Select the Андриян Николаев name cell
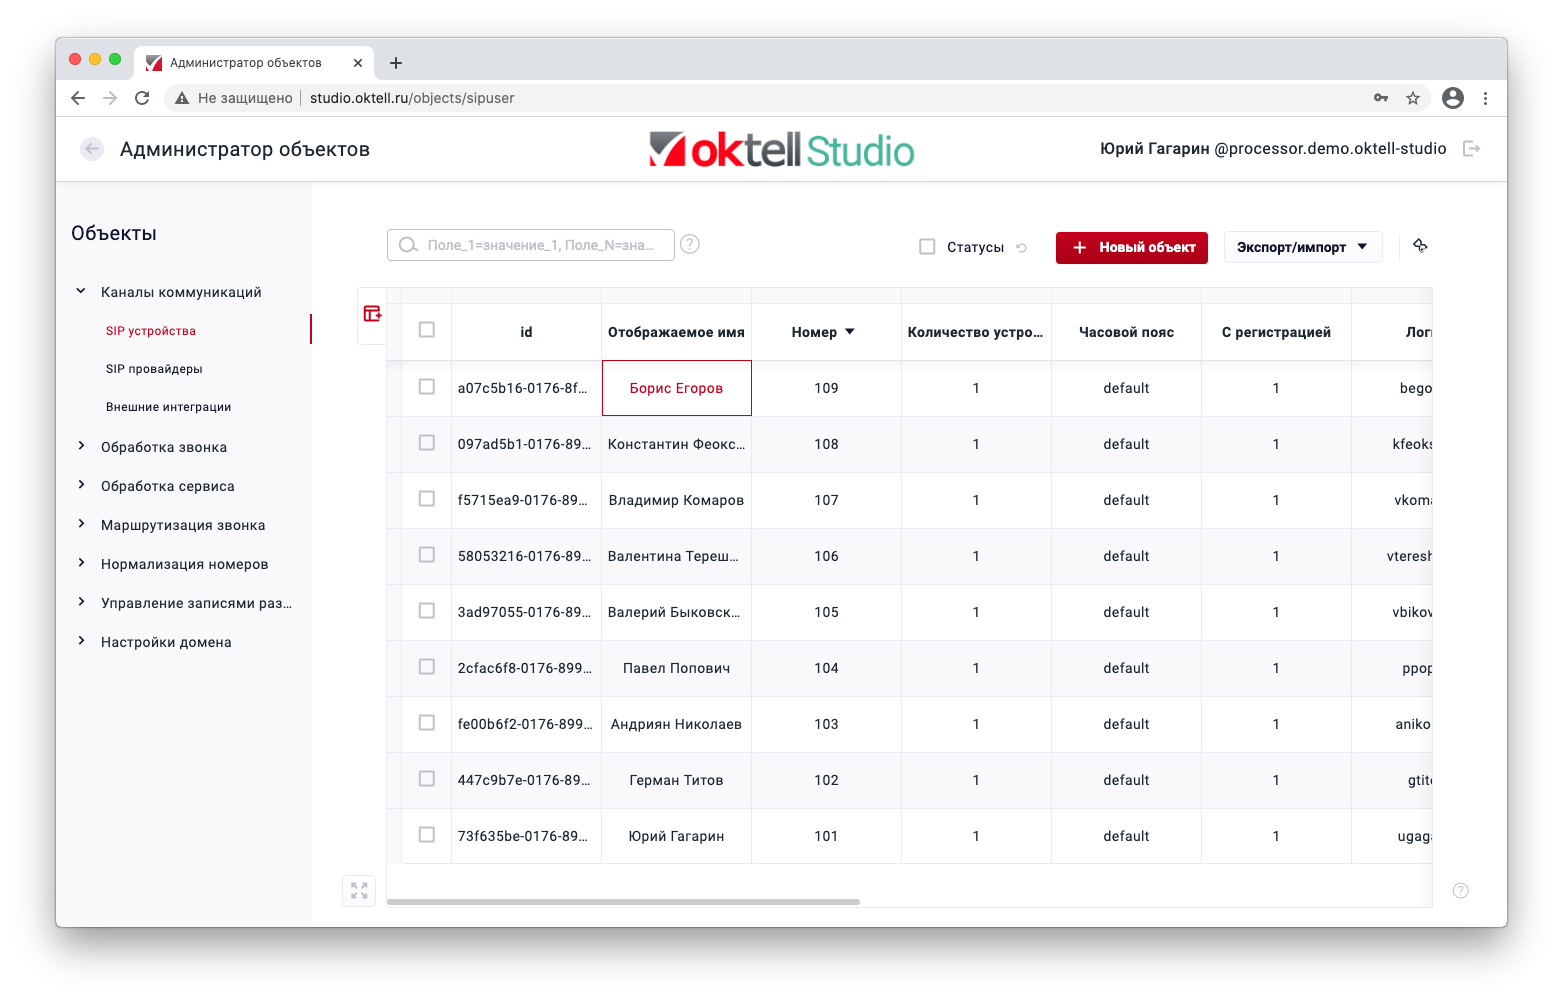Image resolution: width=1563 pixels, height=1001 pixels. pyautogui.click(x=676, y=724)
